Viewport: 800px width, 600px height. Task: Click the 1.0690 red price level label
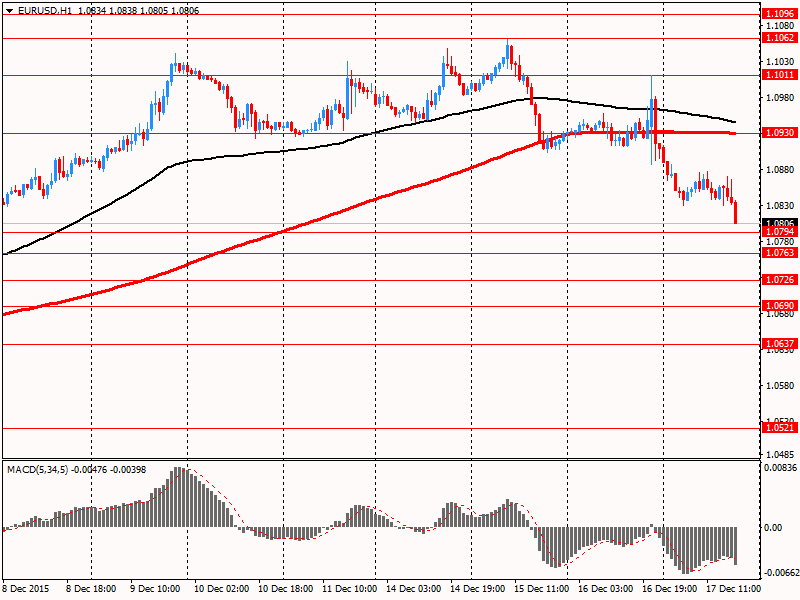point(780,306)
